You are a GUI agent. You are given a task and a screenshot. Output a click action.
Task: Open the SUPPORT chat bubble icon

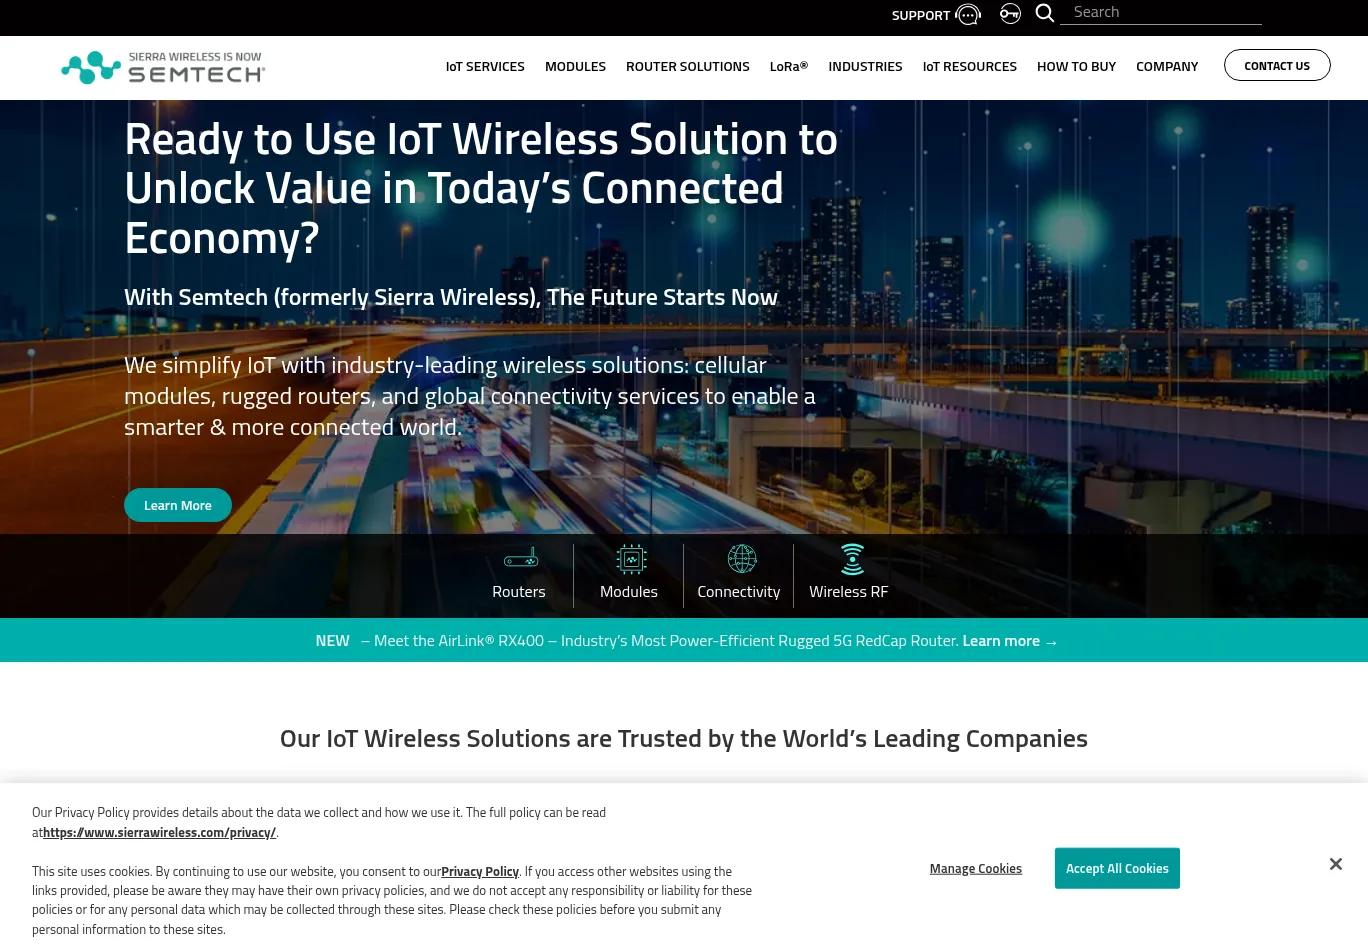click(x=966, y=14)
